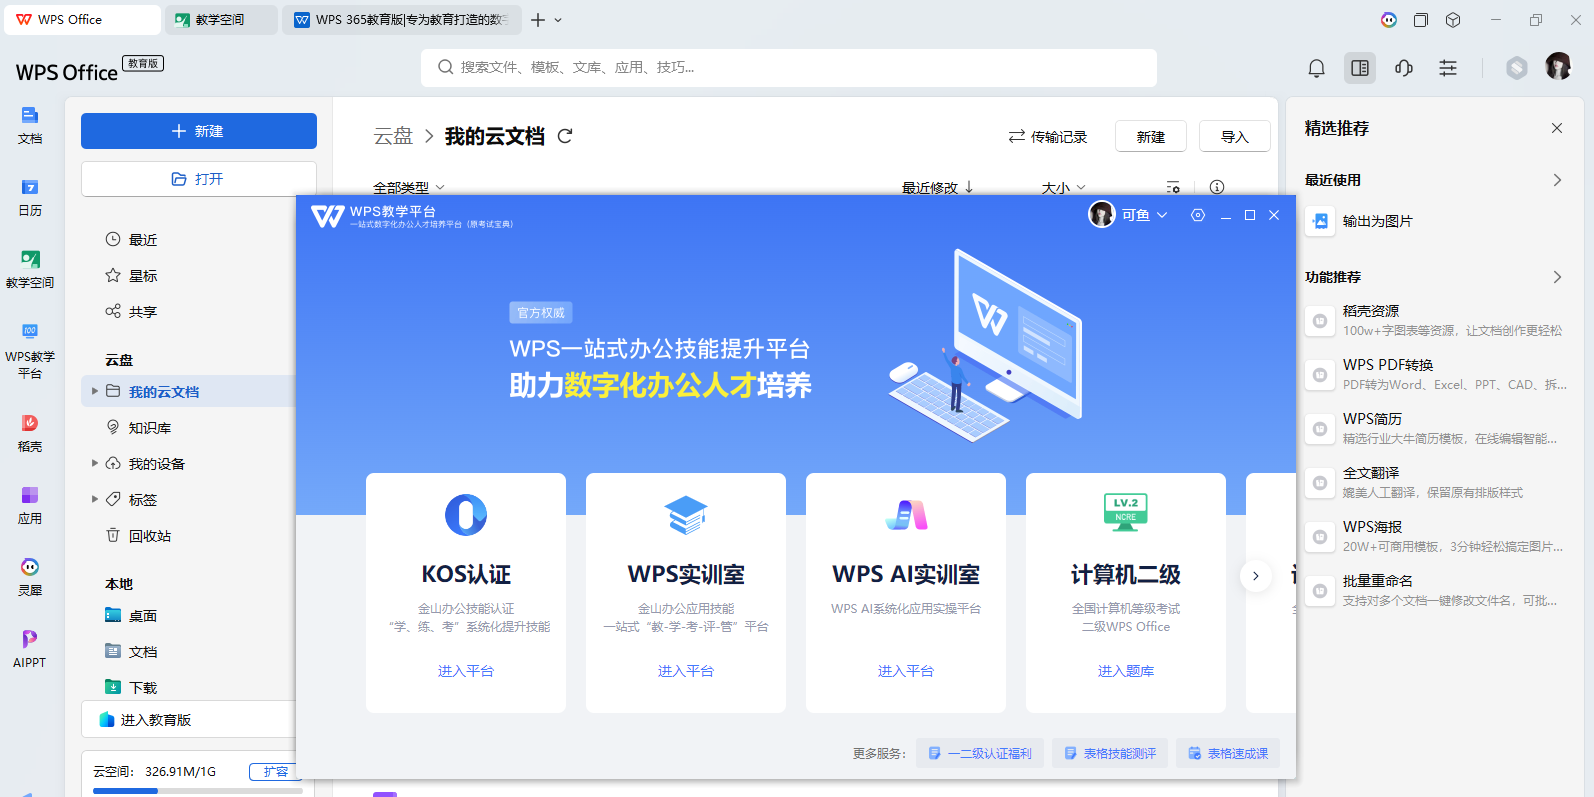Click the headset support icon
Screen dimensions: 1594x797
[x=1404, y=68]
